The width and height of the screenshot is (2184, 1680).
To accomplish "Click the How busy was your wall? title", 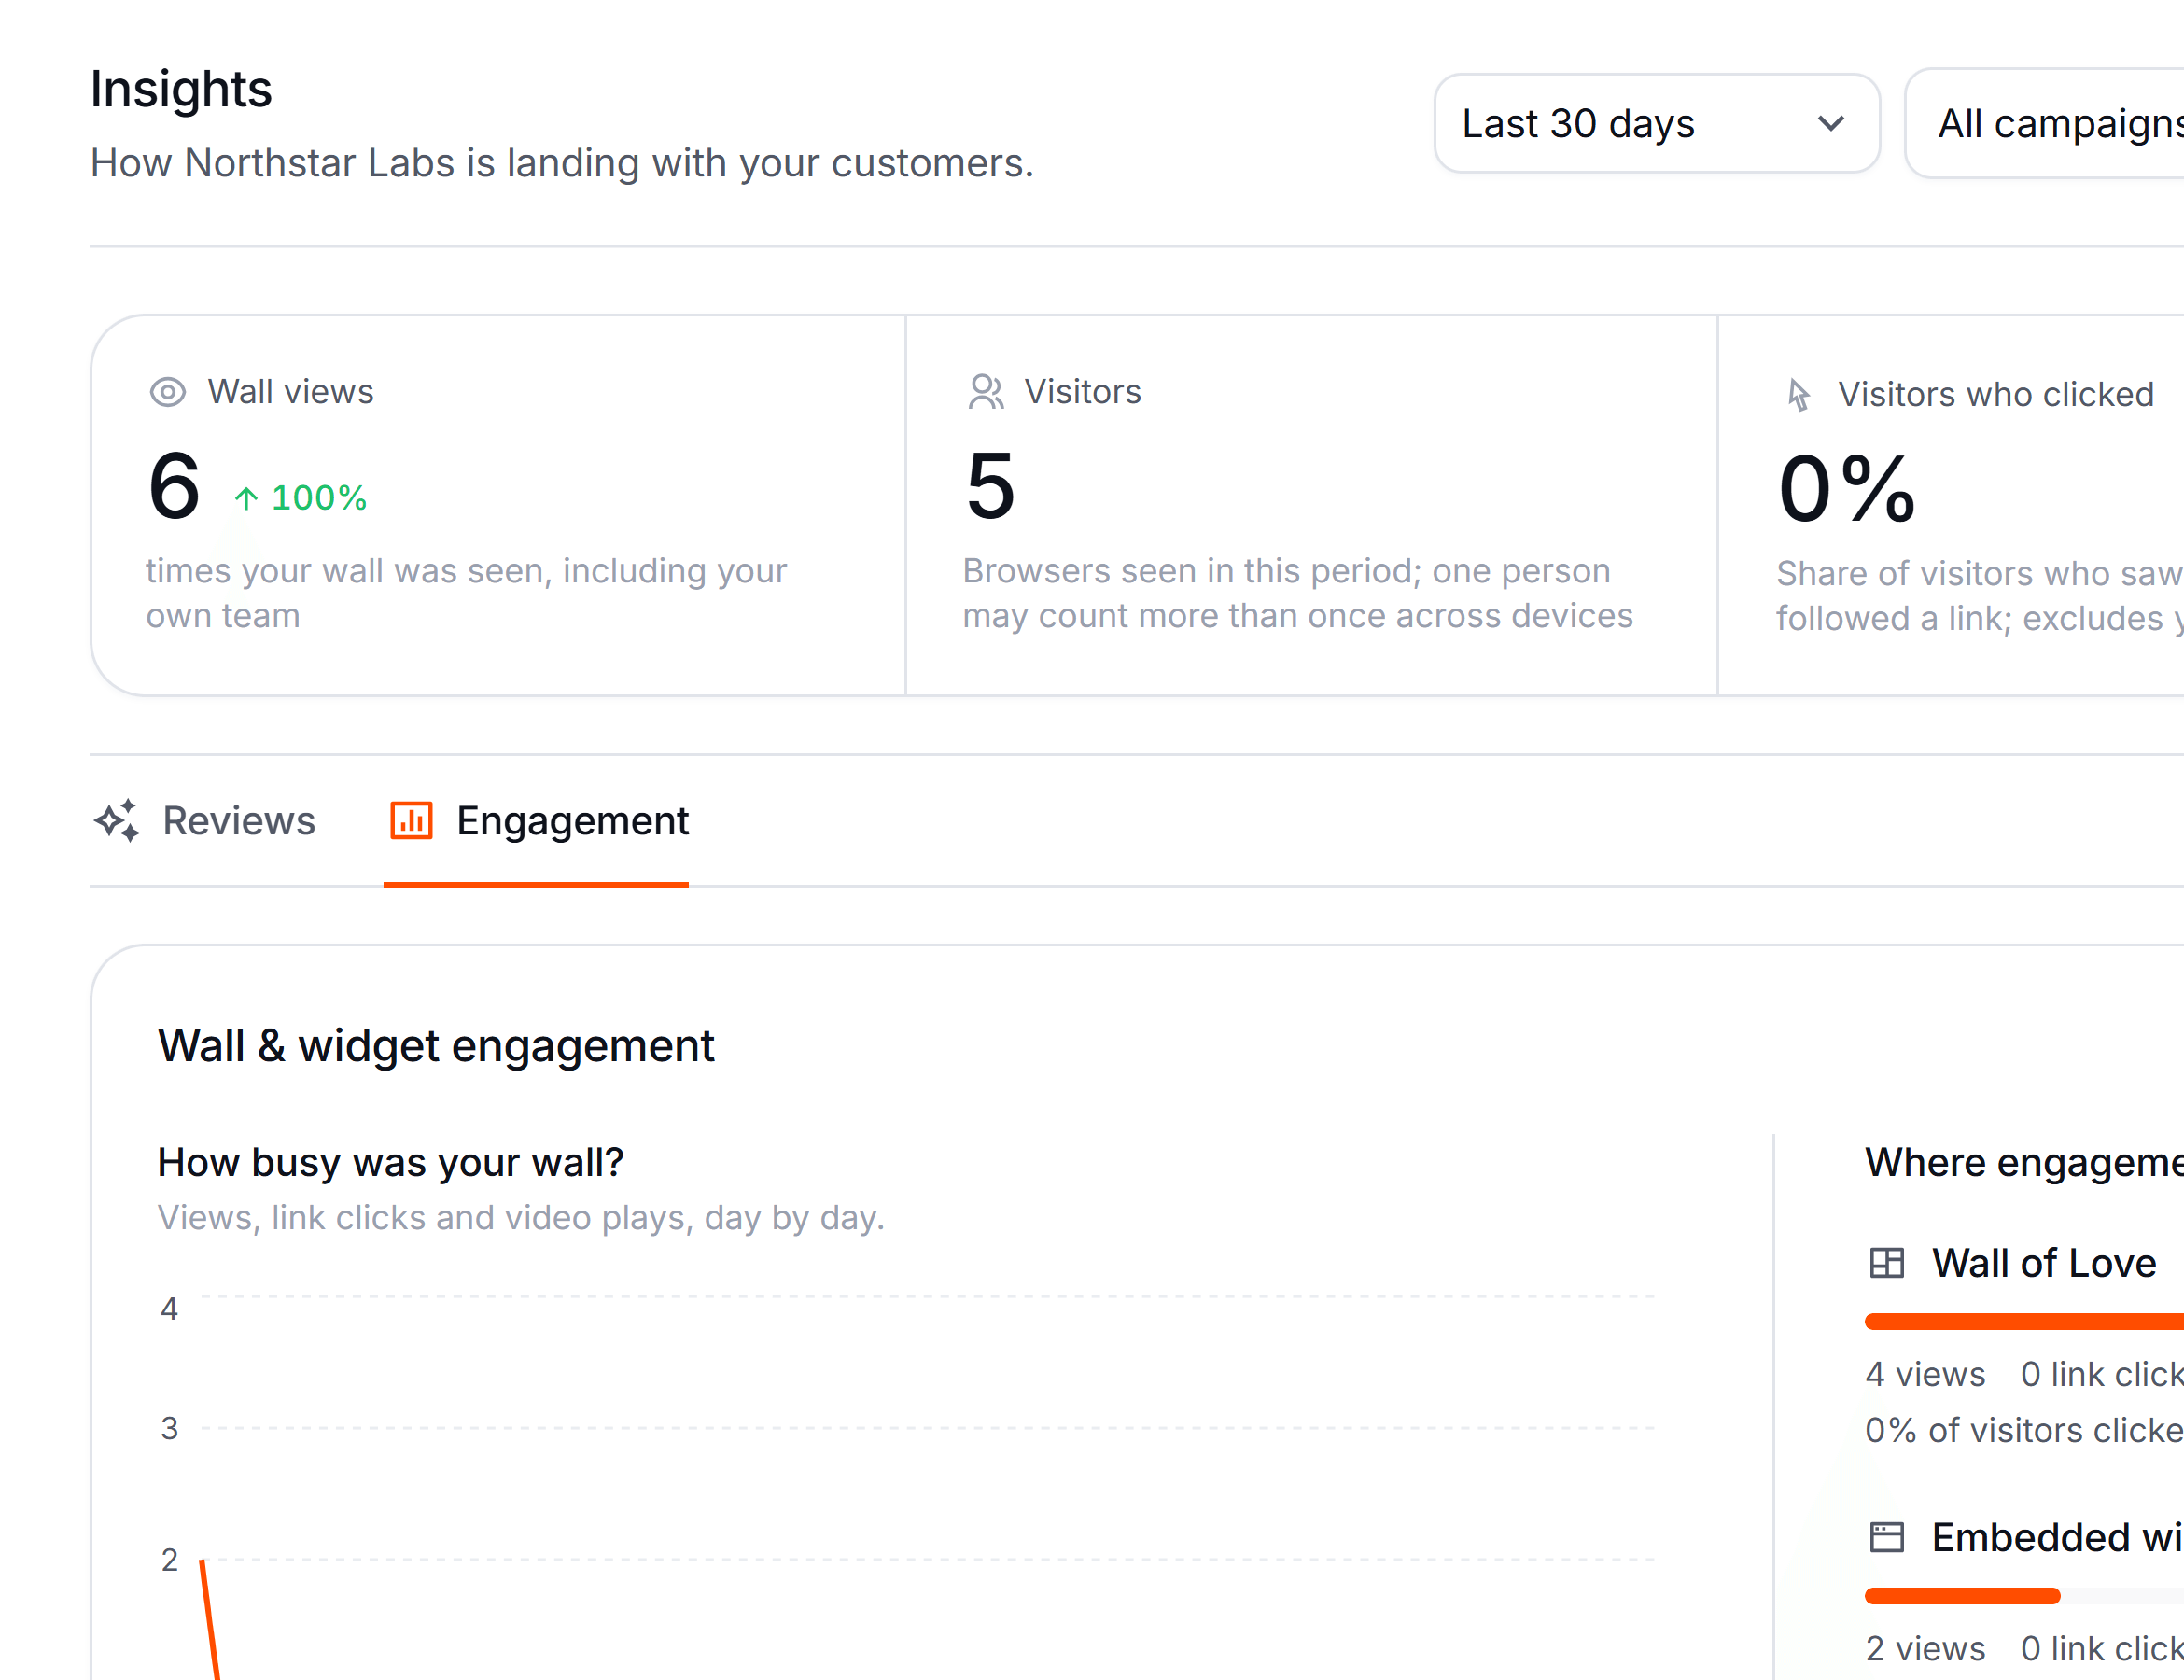I will 391,1163.
